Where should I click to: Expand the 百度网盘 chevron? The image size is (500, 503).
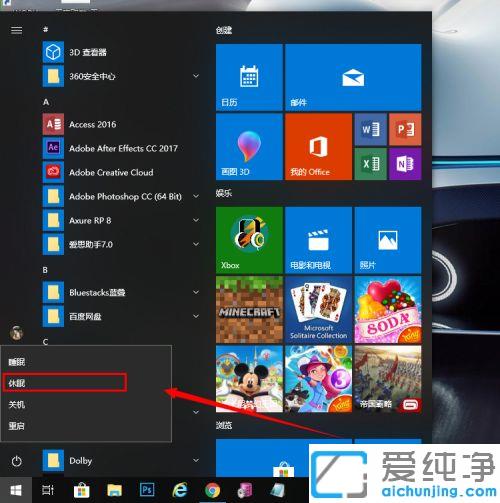[x=196, y=316]
